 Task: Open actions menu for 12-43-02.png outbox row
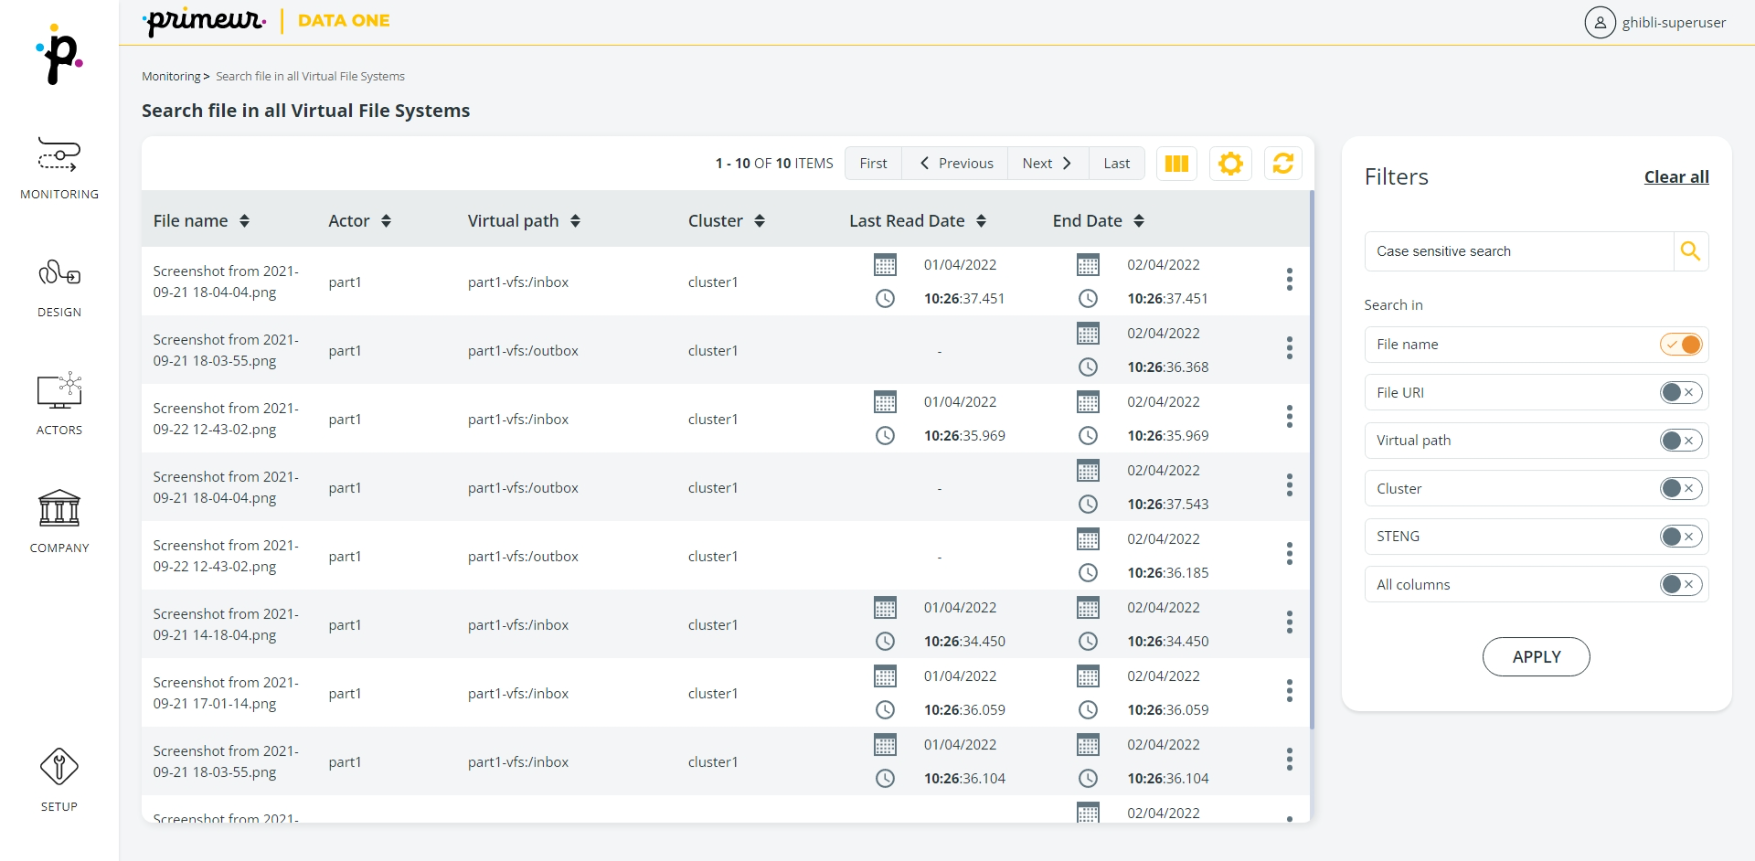point(1289,554)
